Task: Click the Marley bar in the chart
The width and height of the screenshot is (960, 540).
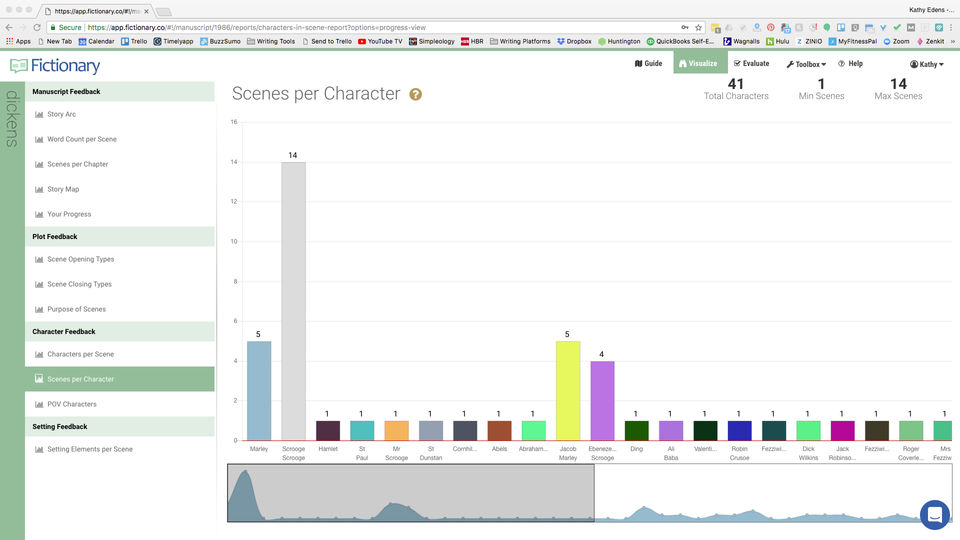Action: (259, 391)
